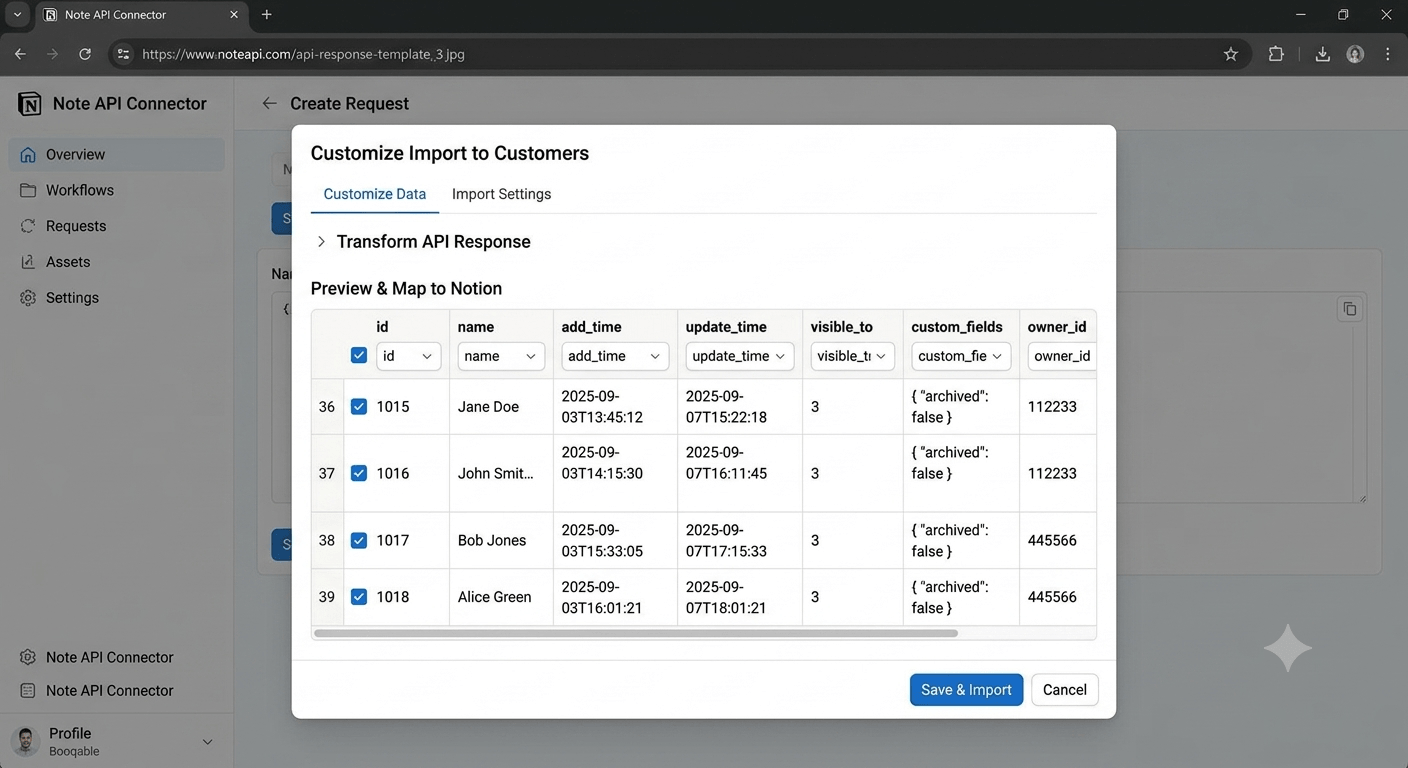Screen dimensions: 1408x768
Task: Reload the page with browser refresh icon
Action: [x=85, y=54]
